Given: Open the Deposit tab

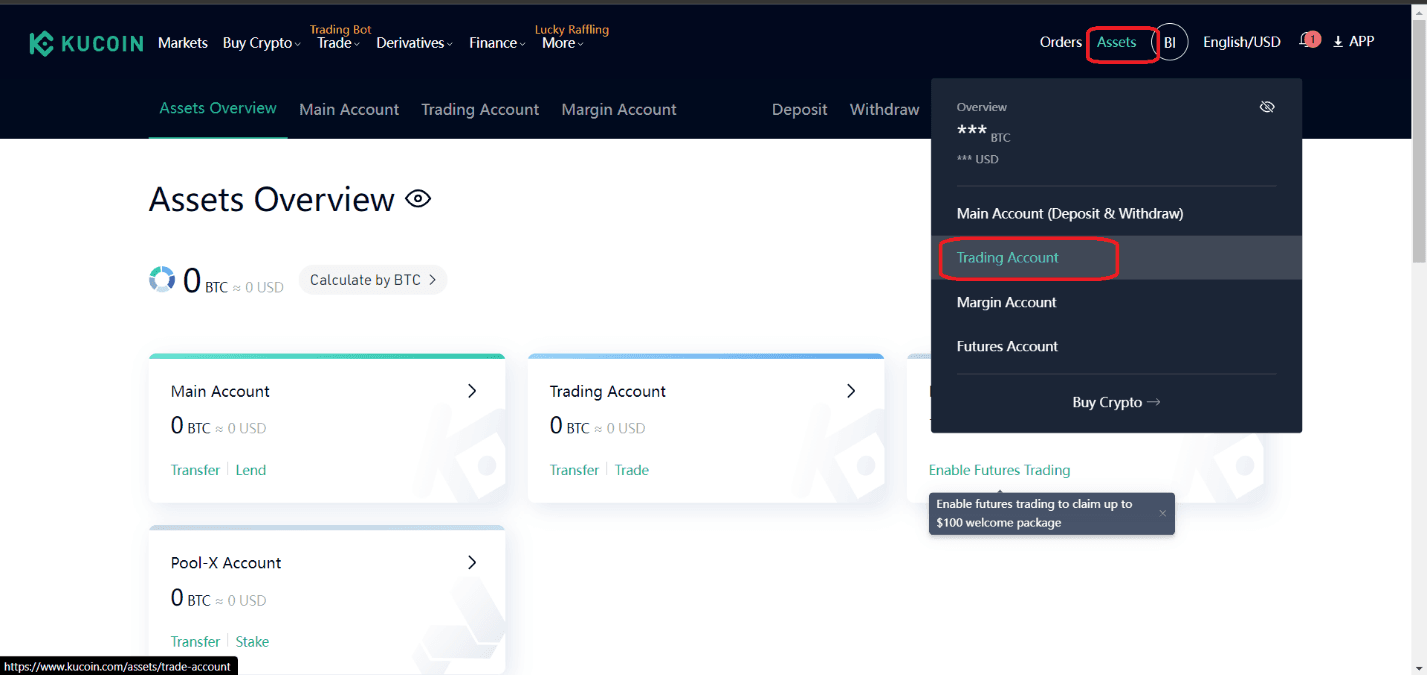Looking at the screenshot, I should point(800,109).
